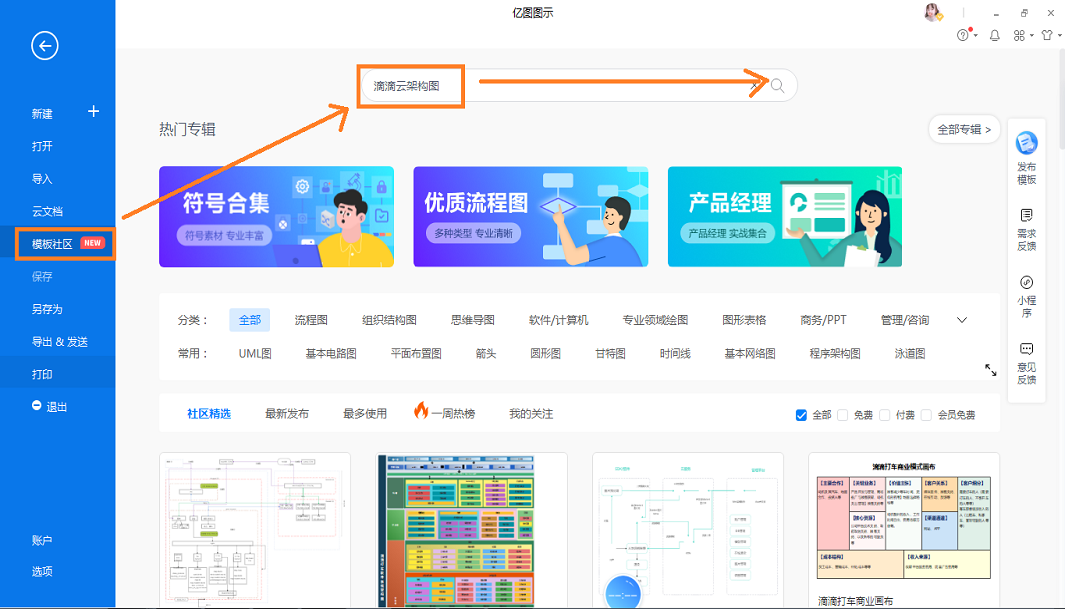Select the 全部 category filter

pyautogui.click(x=250, y=320)
